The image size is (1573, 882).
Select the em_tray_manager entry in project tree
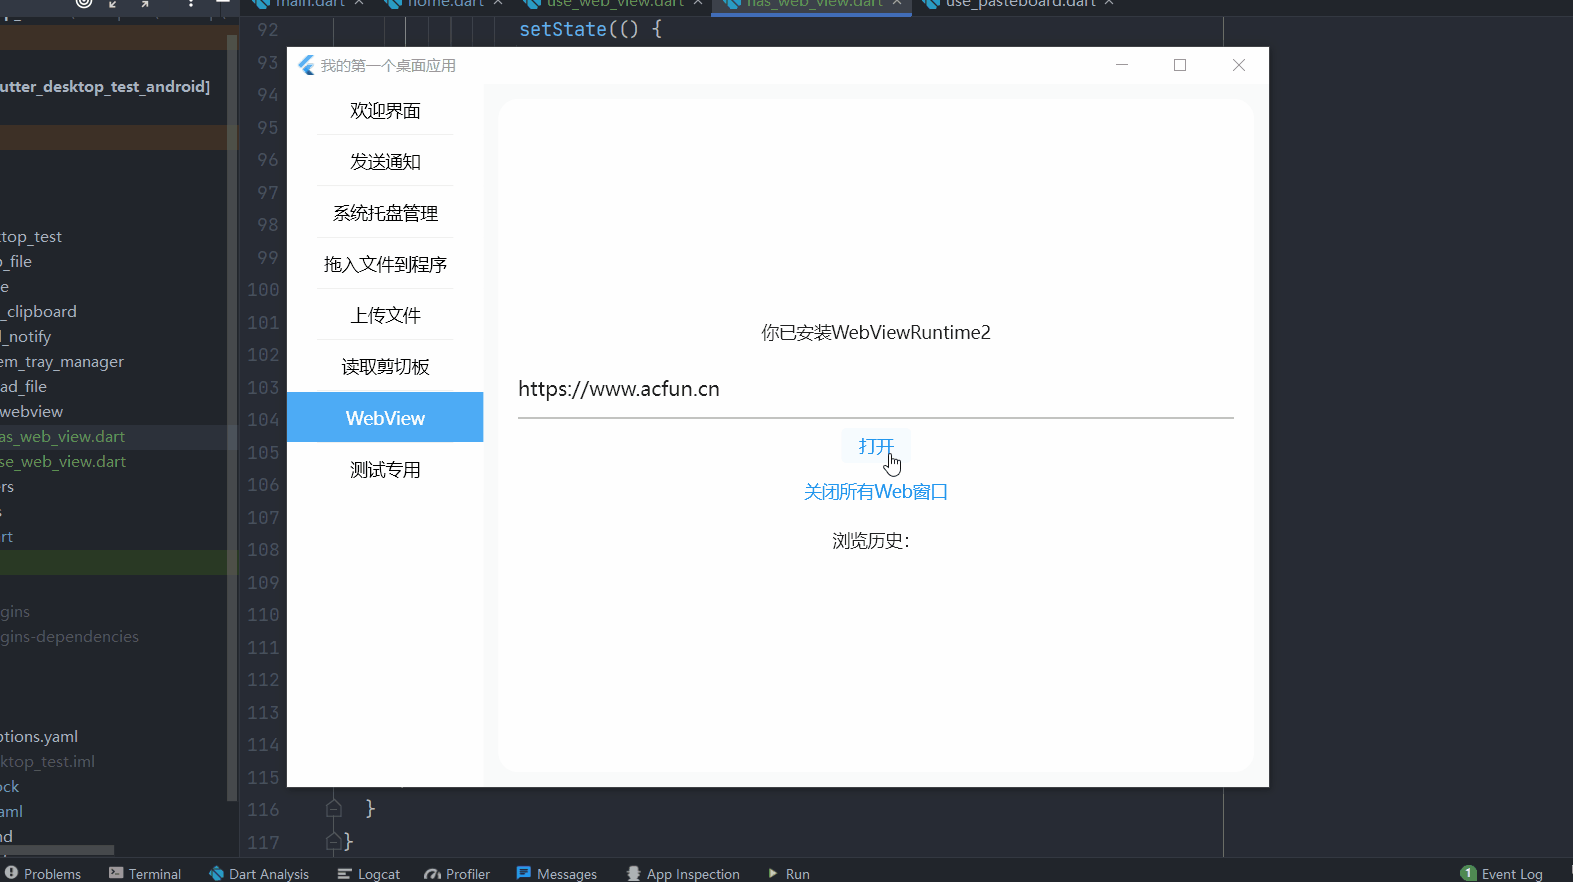[x=62, y=362]
